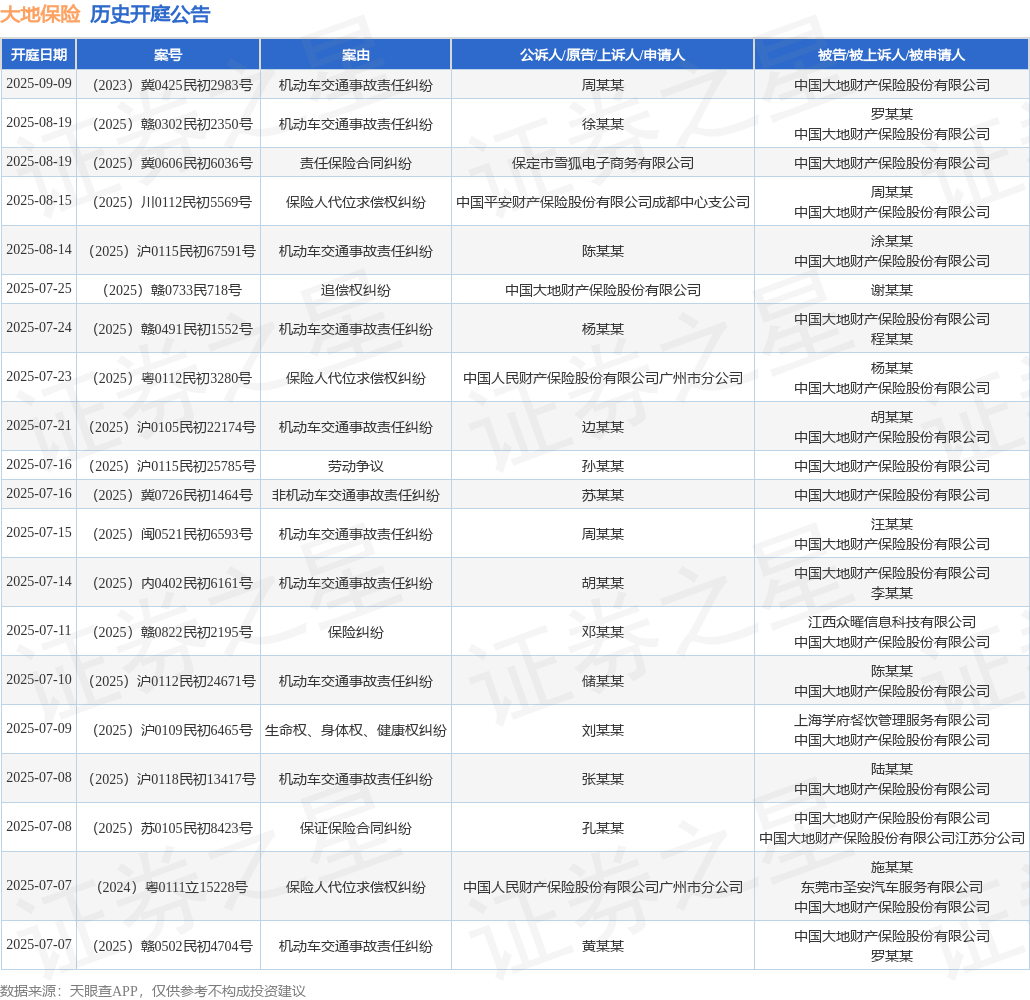Click case number (2025)赣0822民初2195号
Viewport: 1030px width, 1000px height.
coord(168,631)
